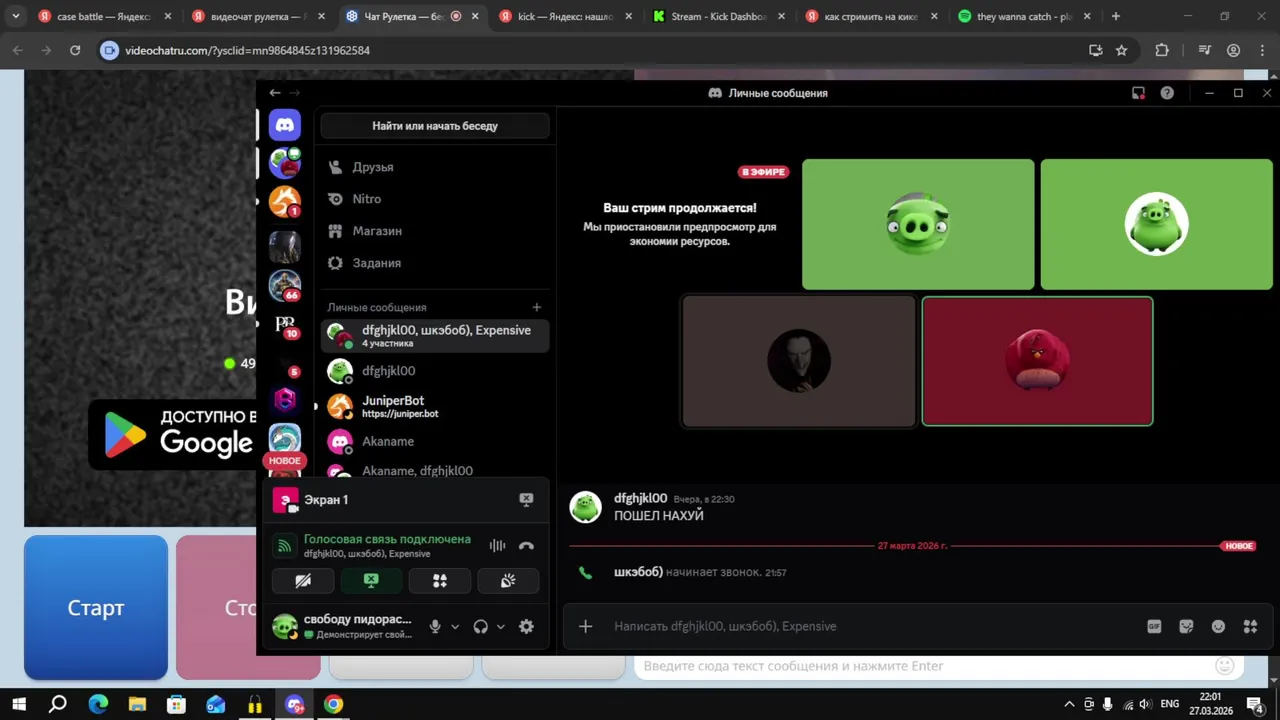Select the helmet pig participant tile
Image resolution: width=1280 pixels, height=720 pixels.
[918, 224]
